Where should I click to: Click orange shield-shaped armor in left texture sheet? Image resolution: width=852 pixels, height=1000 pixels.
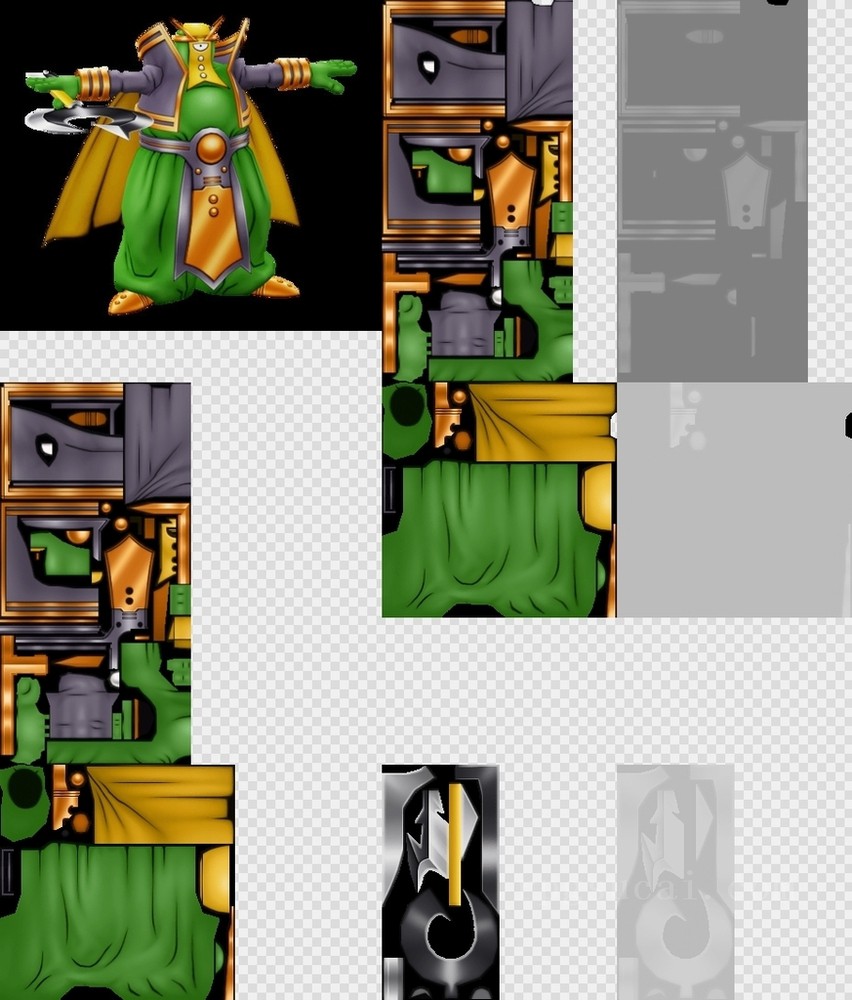pos(129,575)
